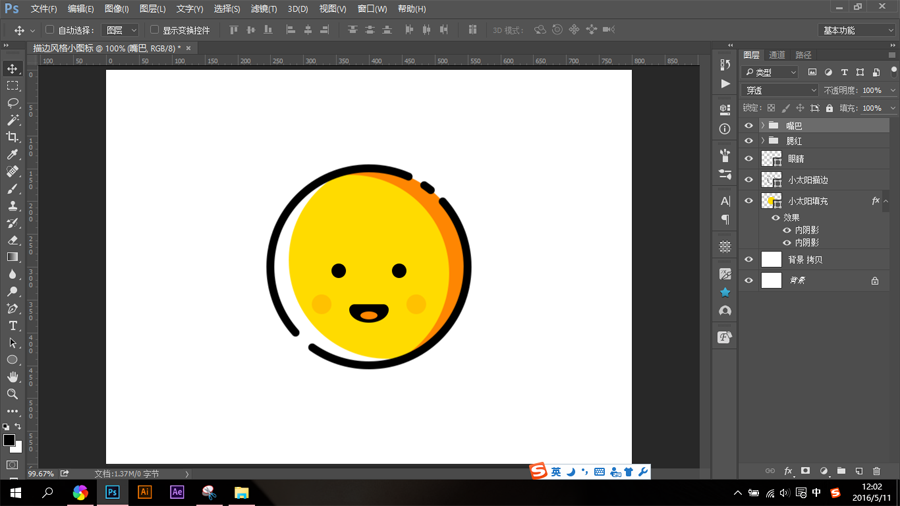The image size is (900, 506).
Task: Click the add layer mask icon
Action: (x=805, y=471)
